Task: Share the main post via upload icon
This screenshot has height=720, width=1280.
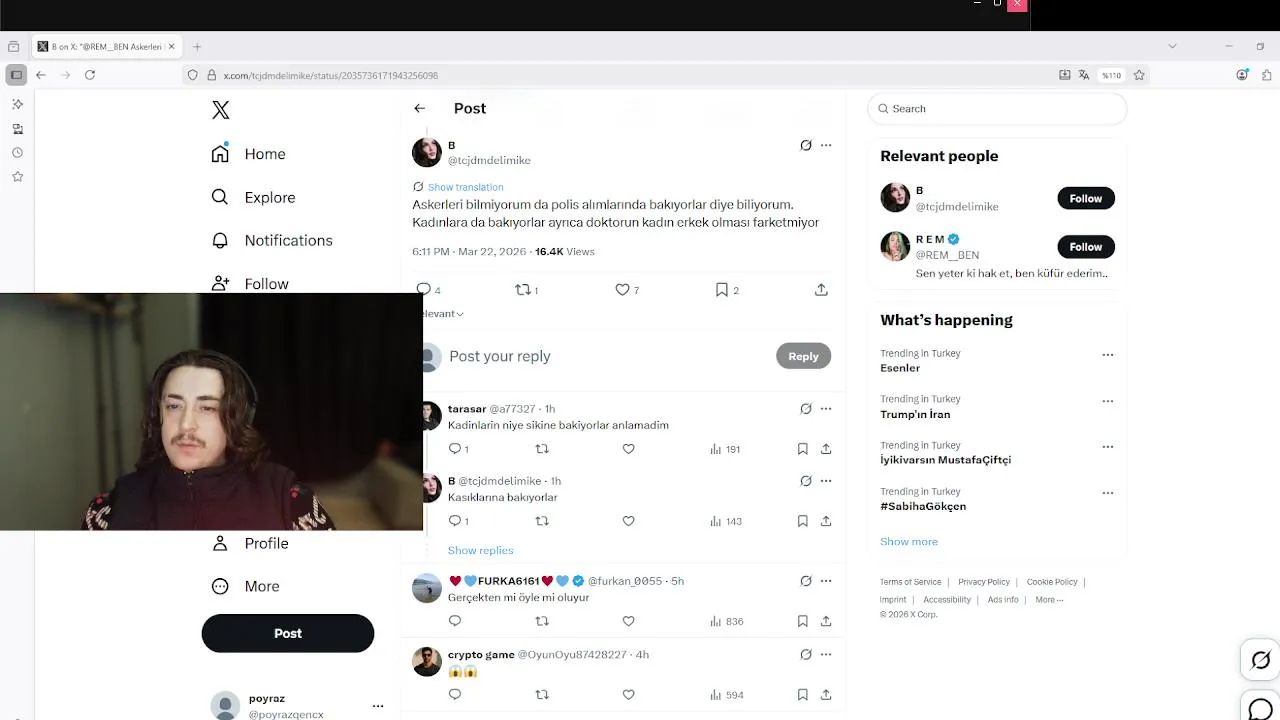Action: tap(821, 290)
